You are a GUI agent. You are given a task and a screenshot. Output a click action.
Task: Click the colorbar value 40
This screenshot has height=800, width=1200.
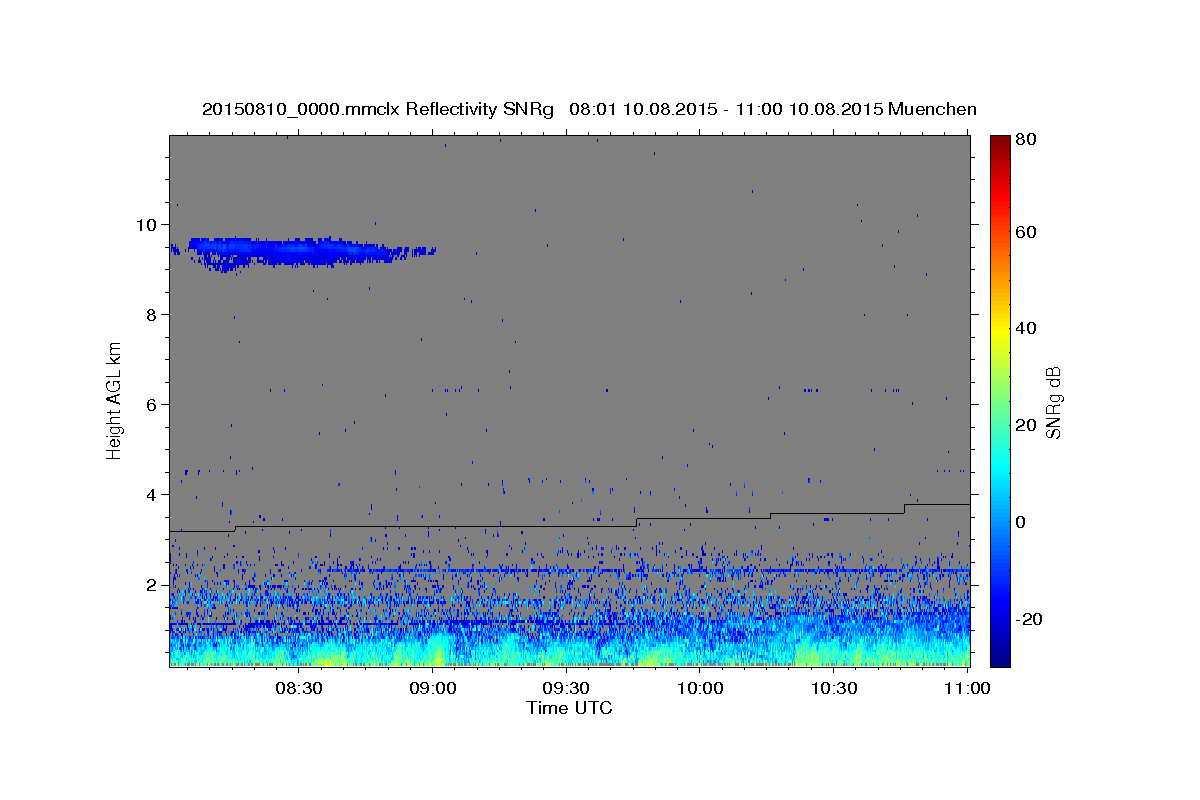tap(1027, 328)
